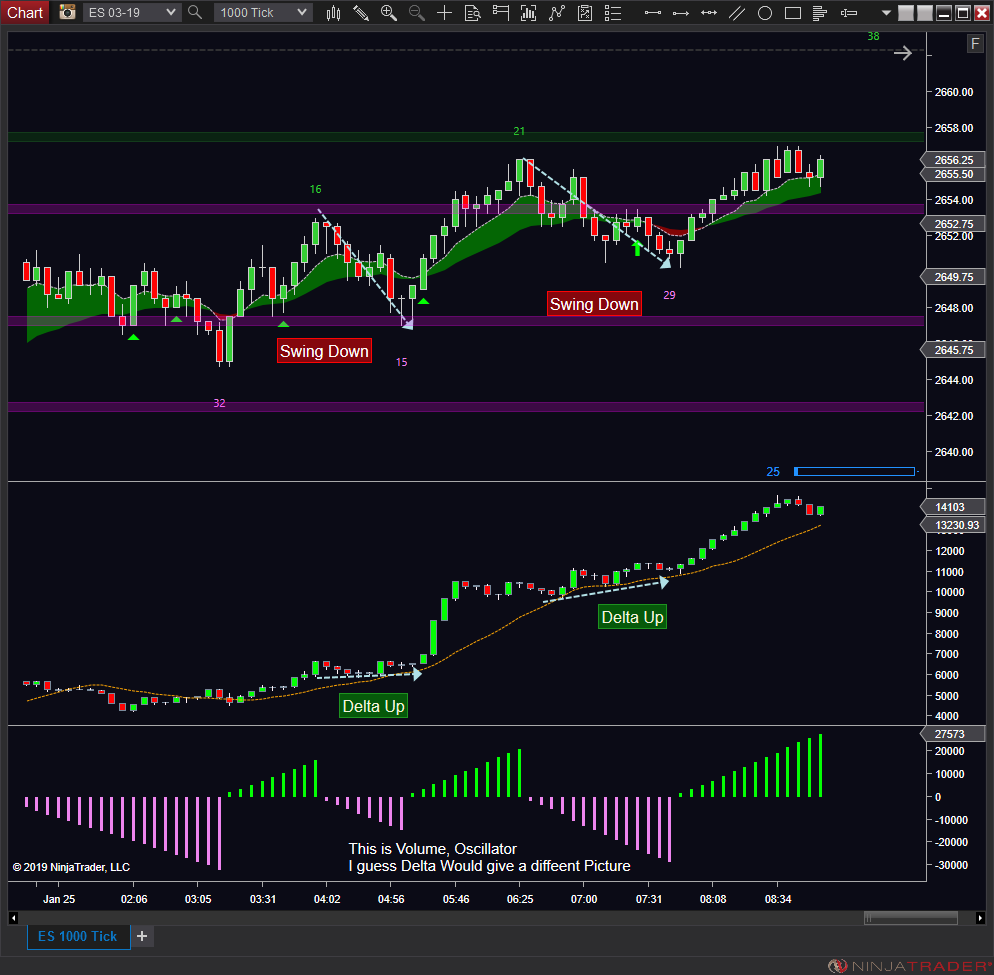This screenshot has width=994, height=975.
Task: Click the zoom in magnifier
Action: (x=389, y=13)
